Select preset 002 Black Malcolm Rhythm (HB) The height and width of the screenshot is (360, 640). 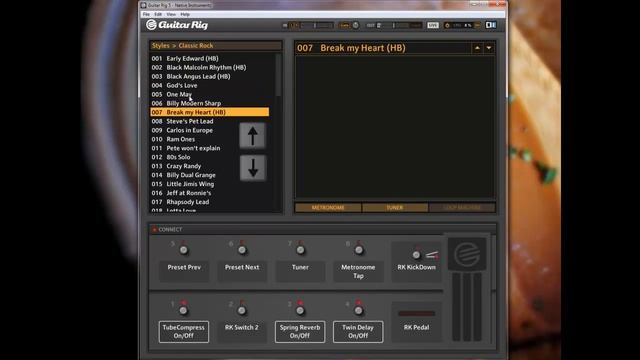coord(210,67)
